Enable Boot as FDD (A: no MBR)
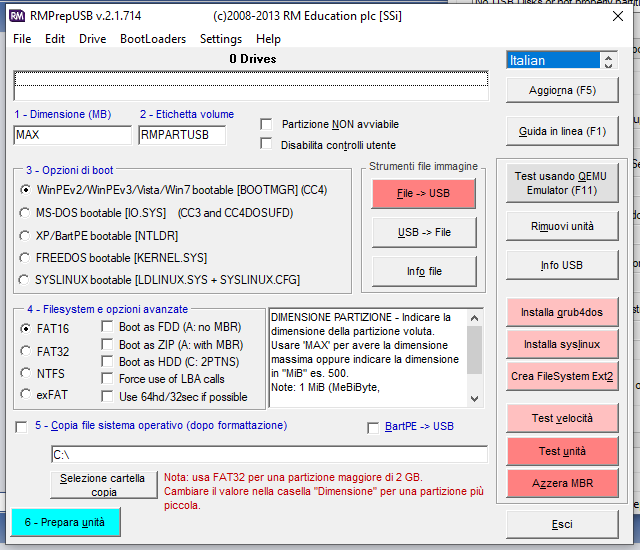This screenshot has width=640, height=550. pos(107,326)
